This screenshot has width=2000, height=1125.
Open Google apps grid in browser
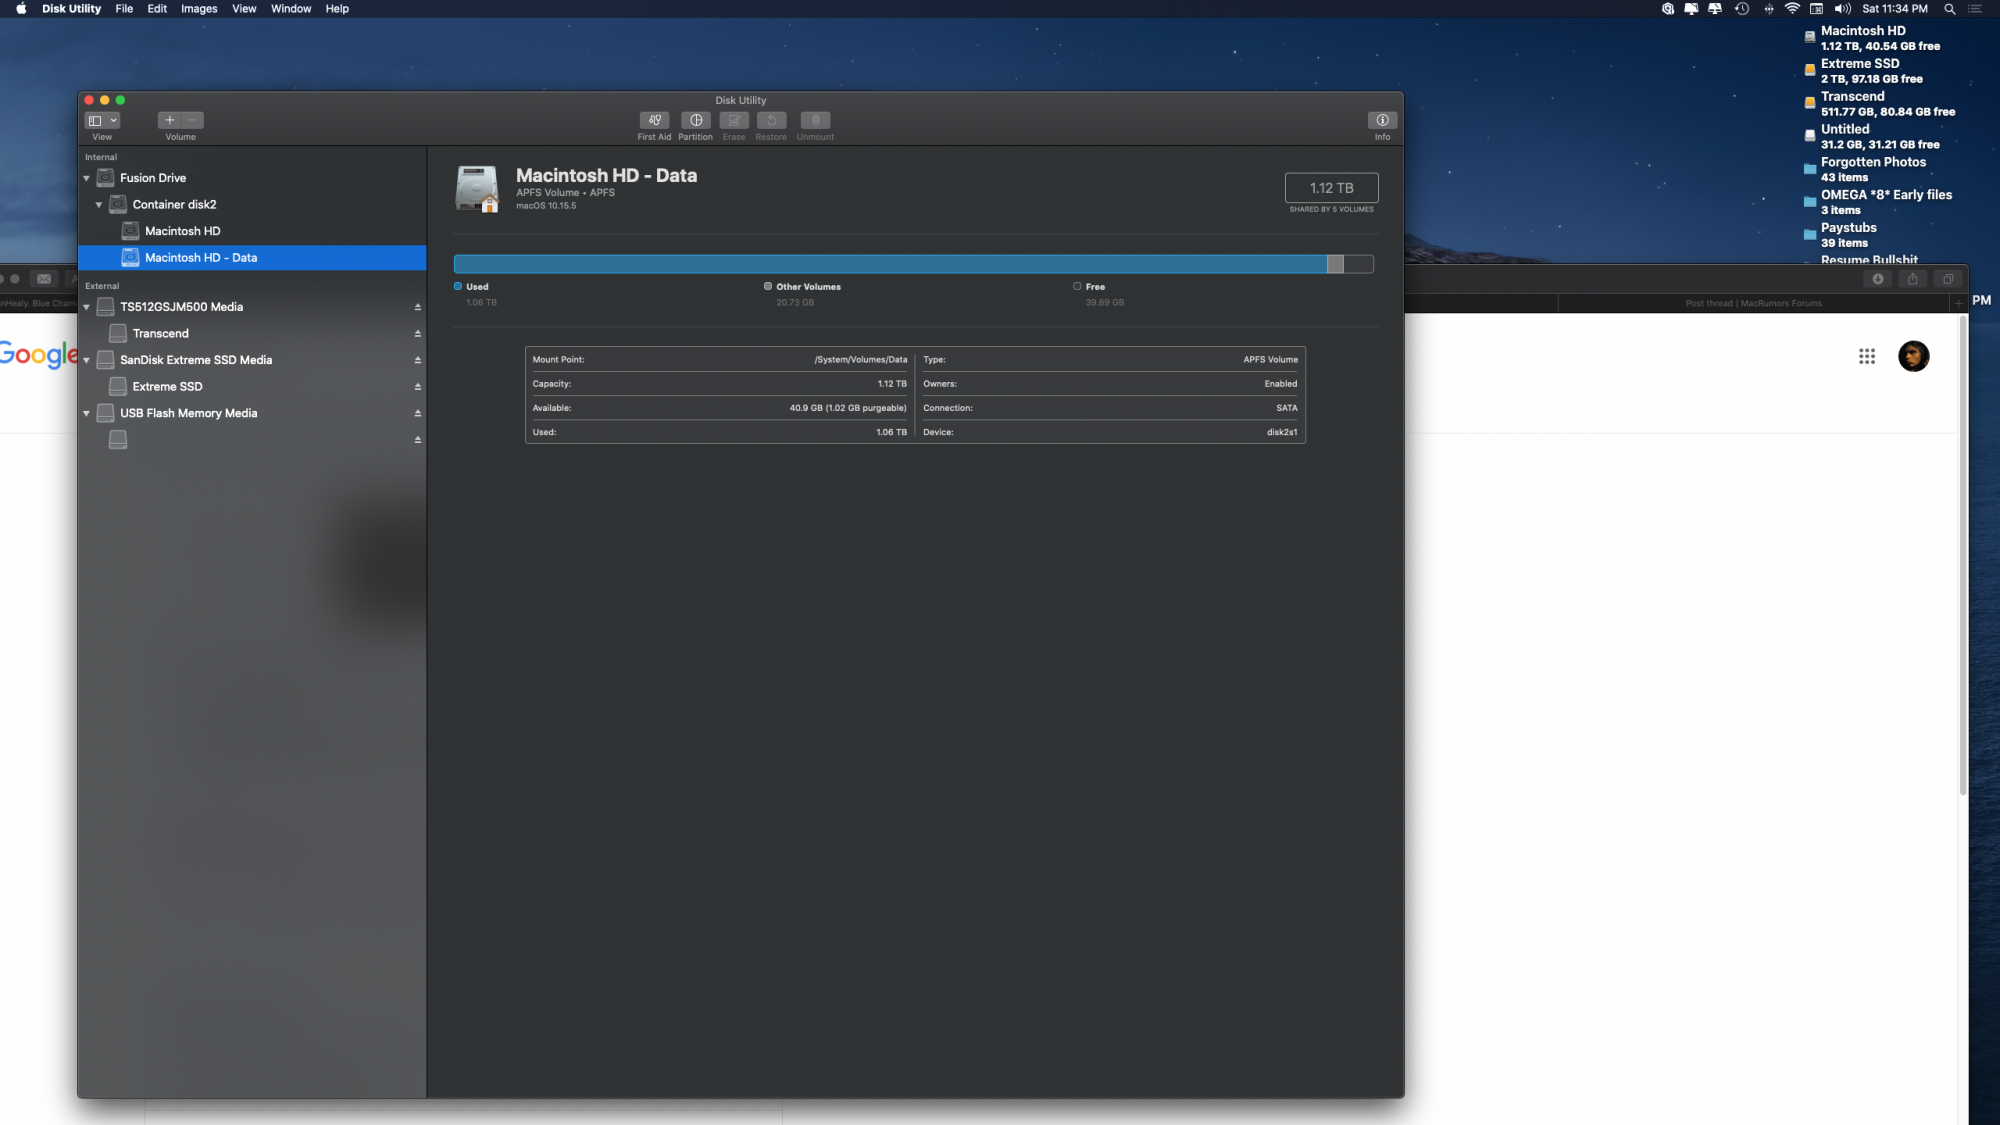click(x=1866, y=357)
